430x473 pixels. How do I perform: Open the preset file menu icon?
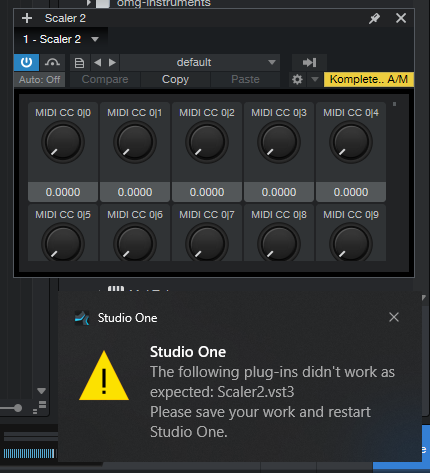(x=79, y=63)
